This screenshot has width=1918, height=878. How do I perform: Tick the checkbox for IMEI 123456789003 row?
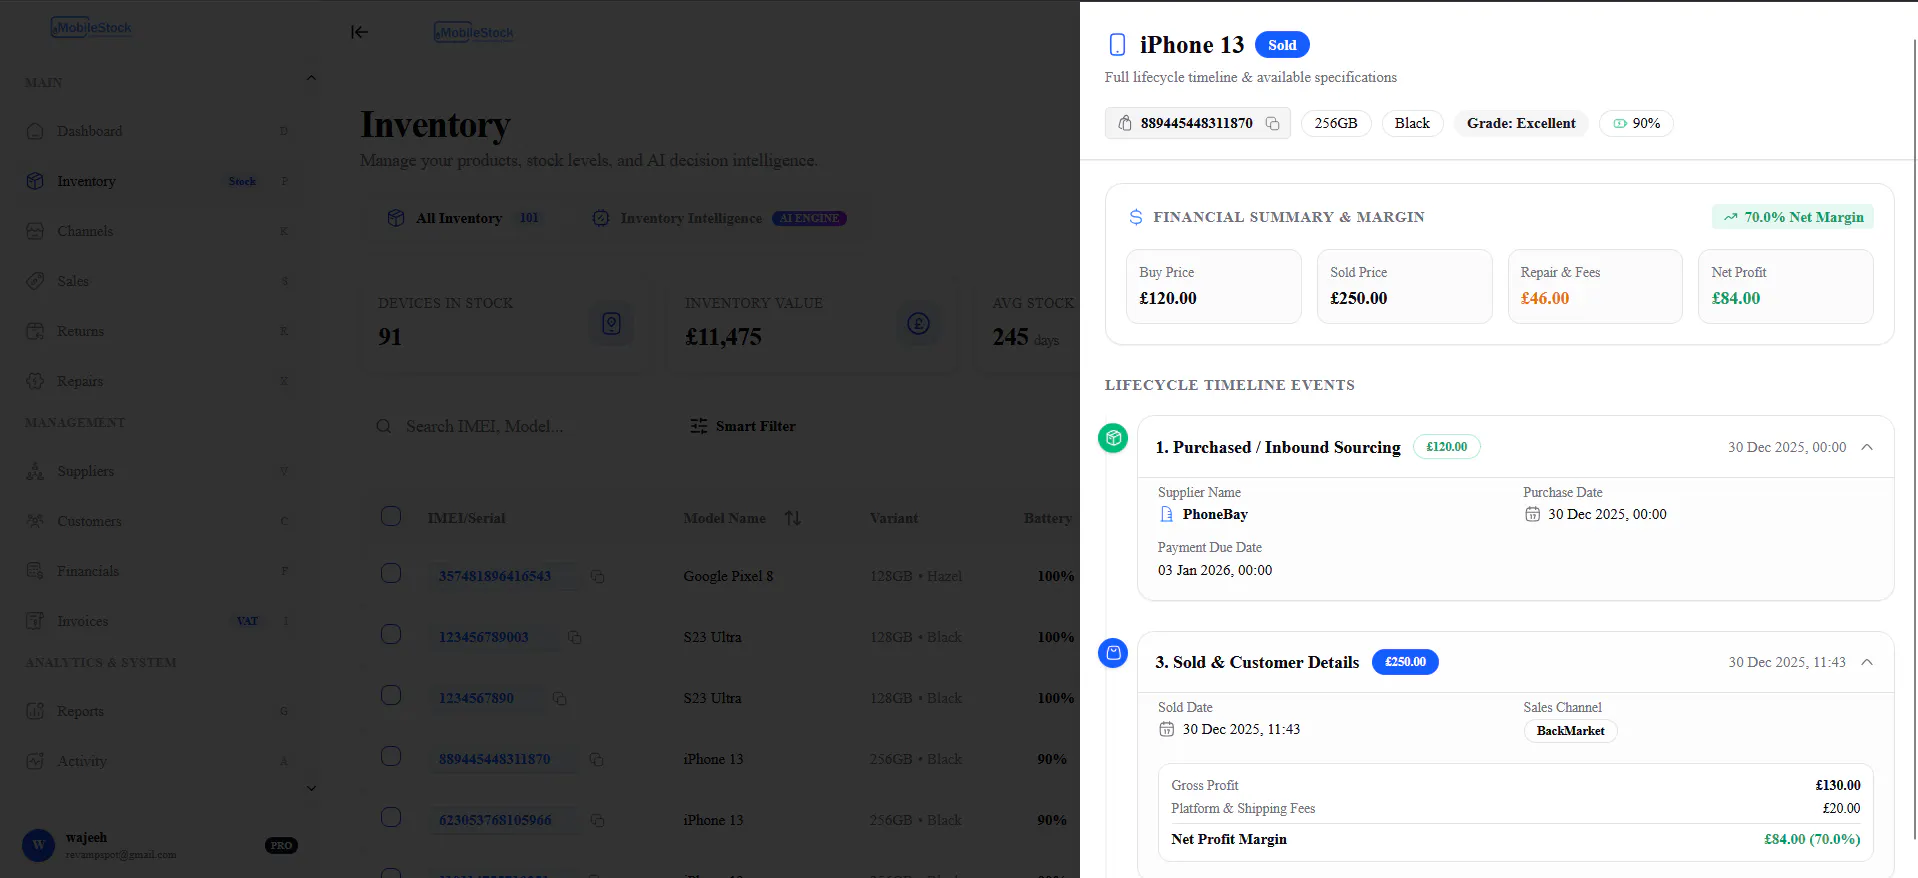(x=391, y=634)
